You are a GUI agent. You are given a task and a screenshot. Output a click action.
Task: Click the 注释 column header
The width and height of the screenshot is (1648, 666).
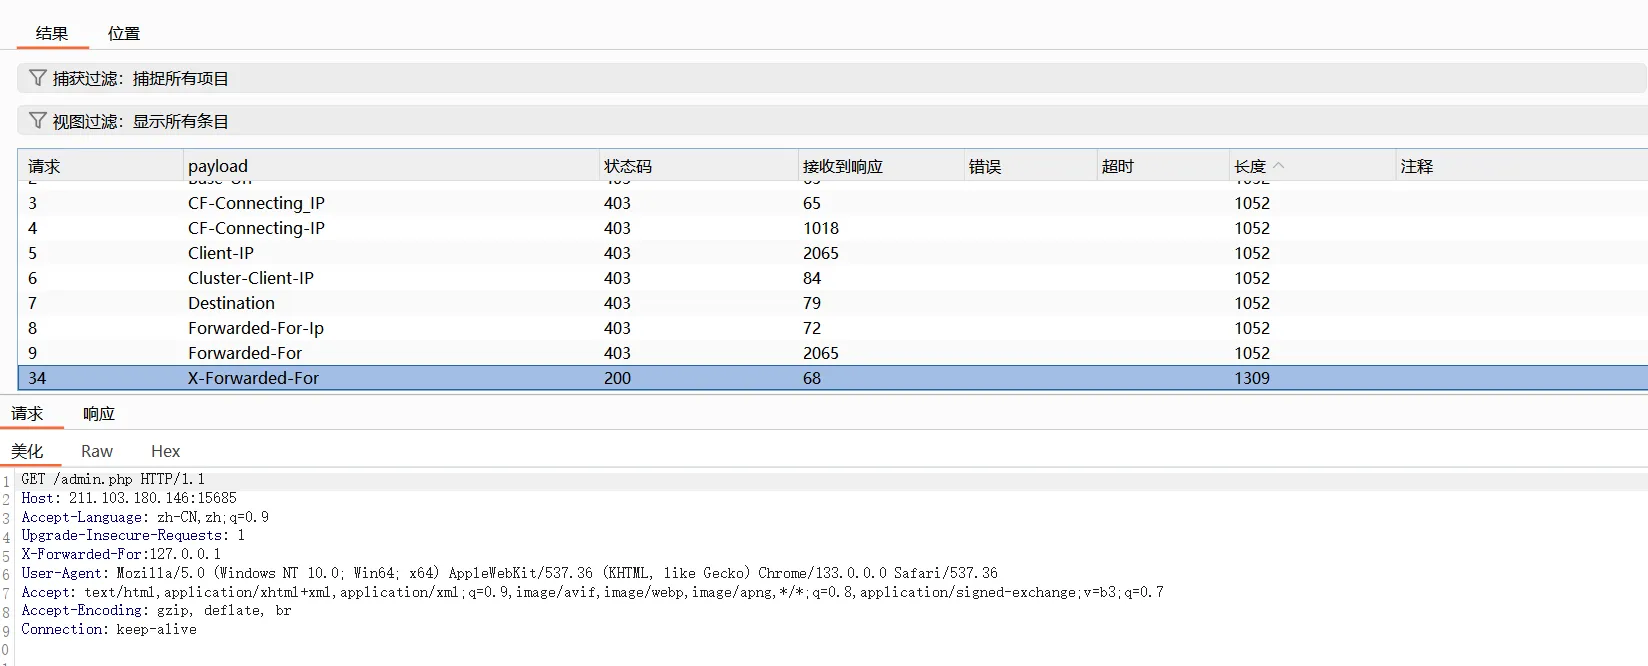1417,166
